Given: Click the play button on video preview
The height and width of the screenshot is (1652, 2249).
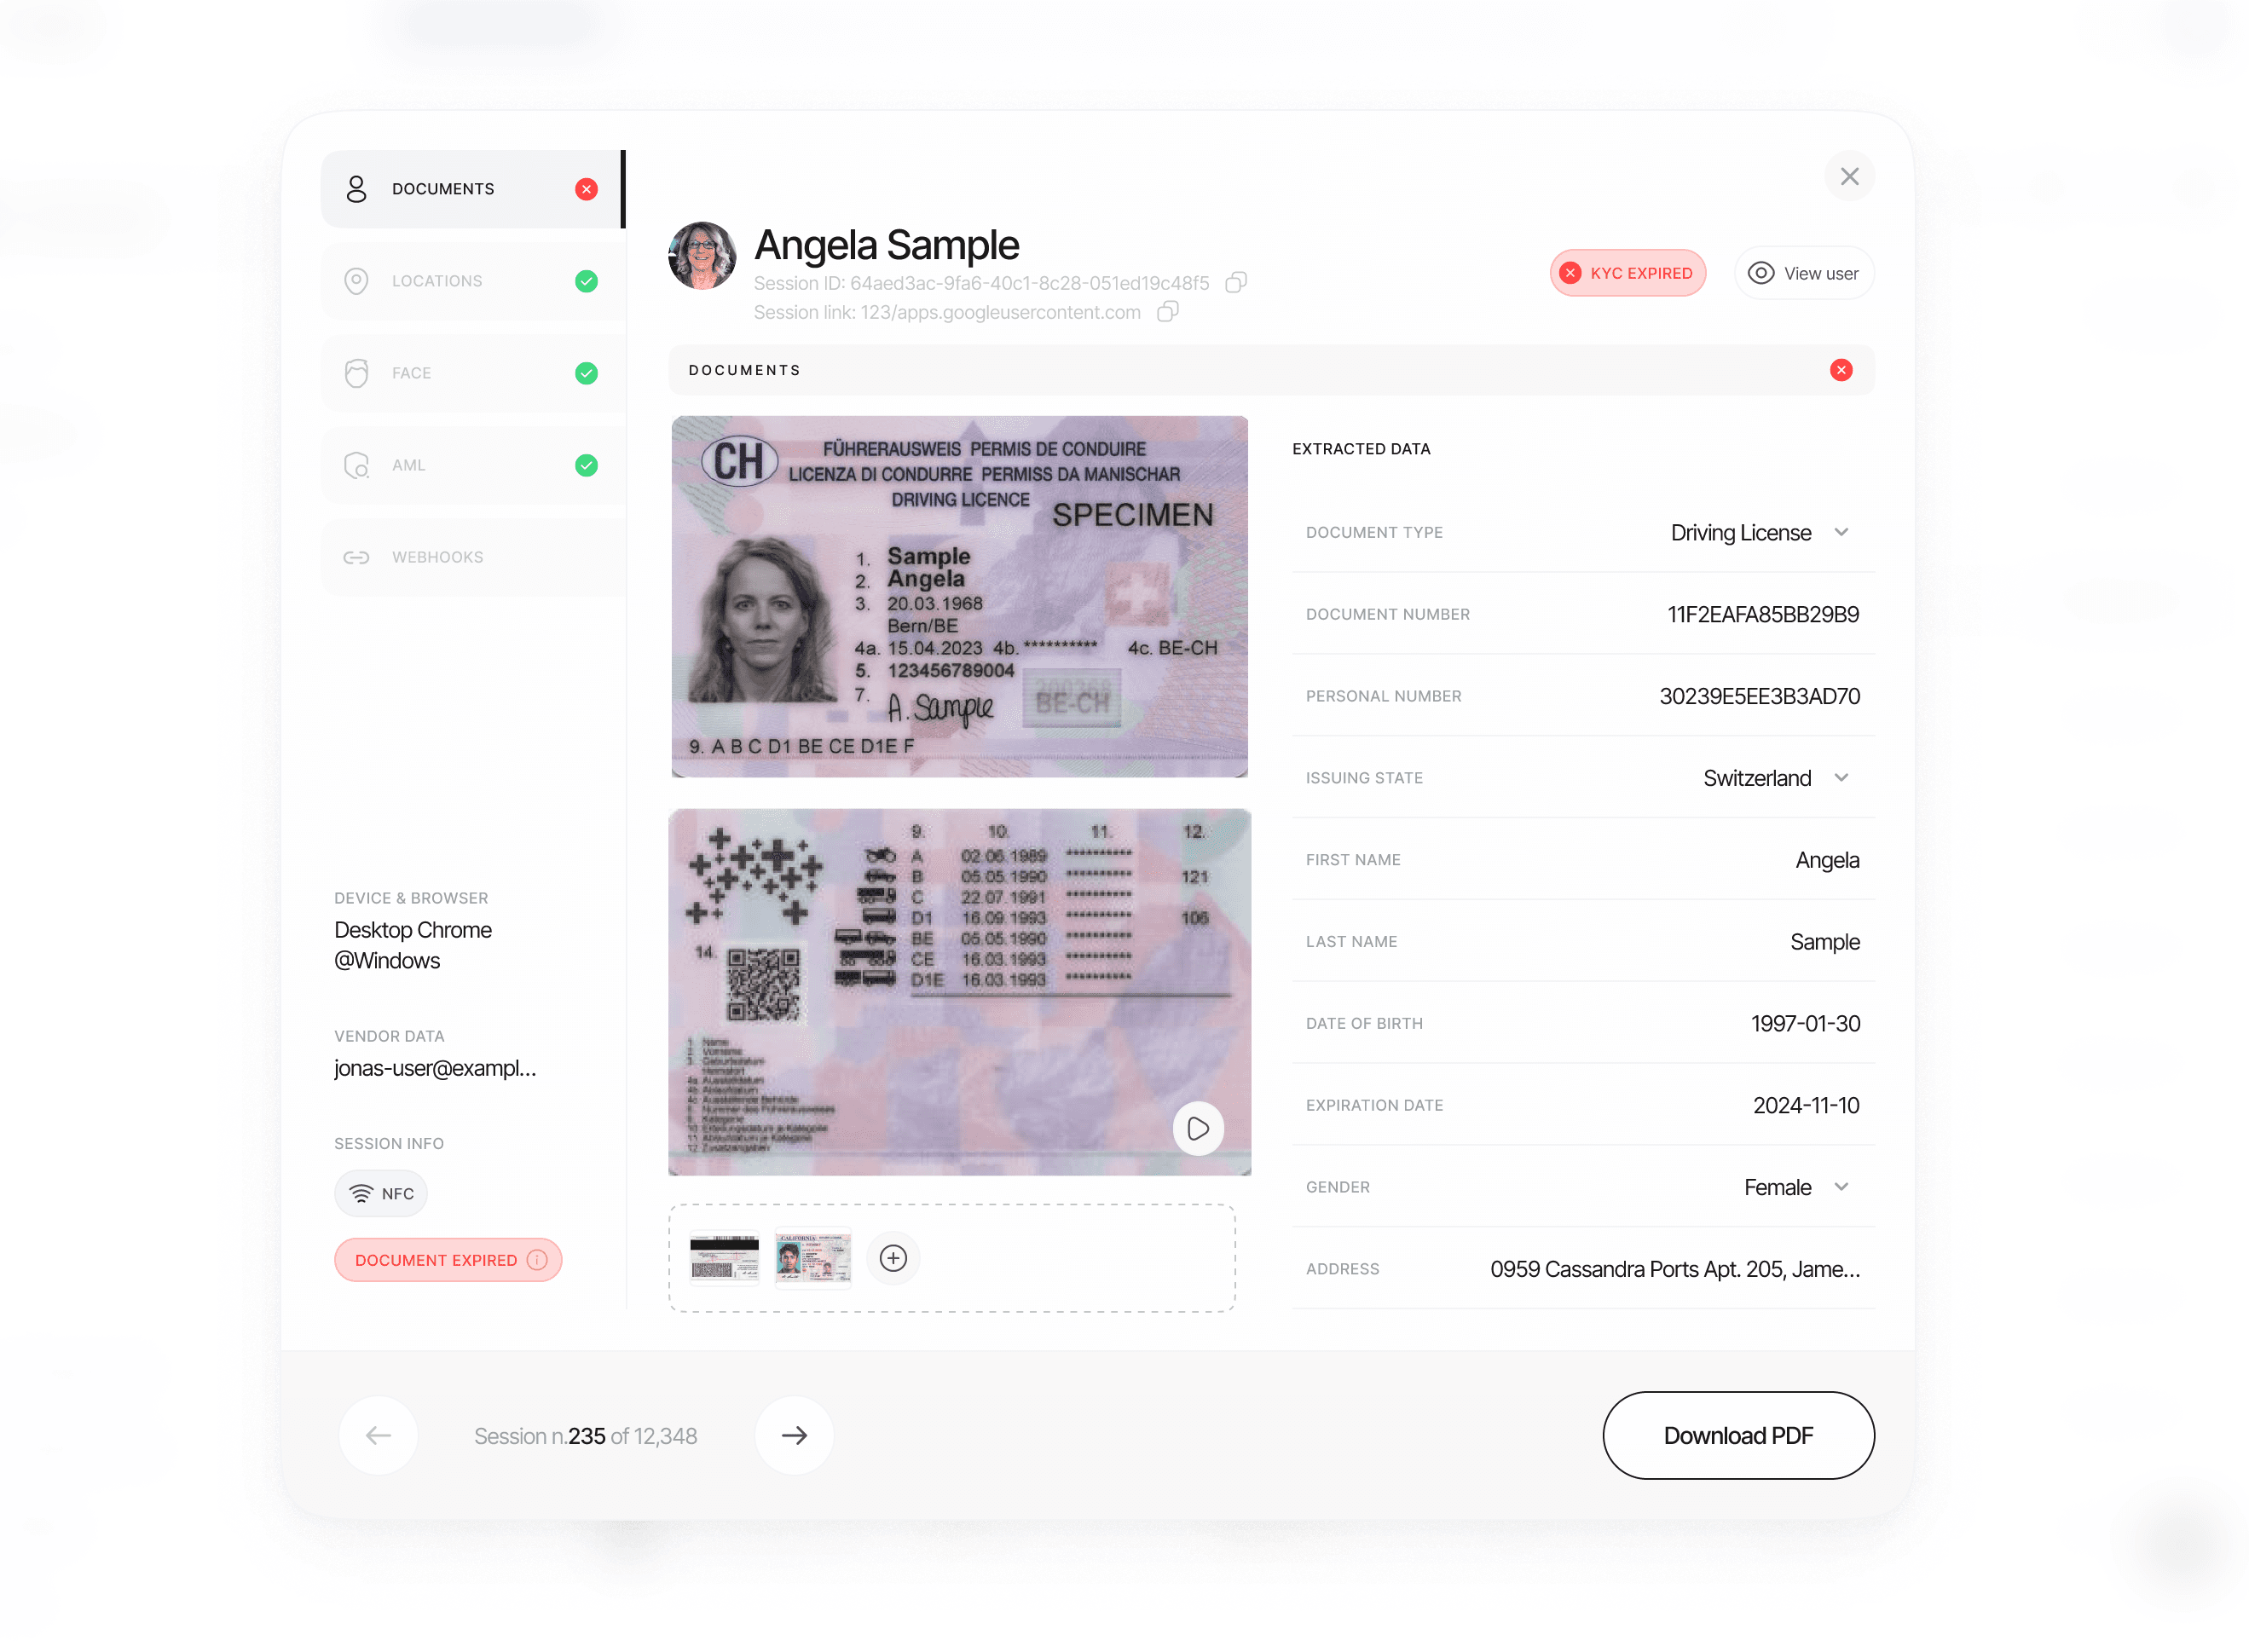Looking at the screenshot, I should click(1198, 1126).
